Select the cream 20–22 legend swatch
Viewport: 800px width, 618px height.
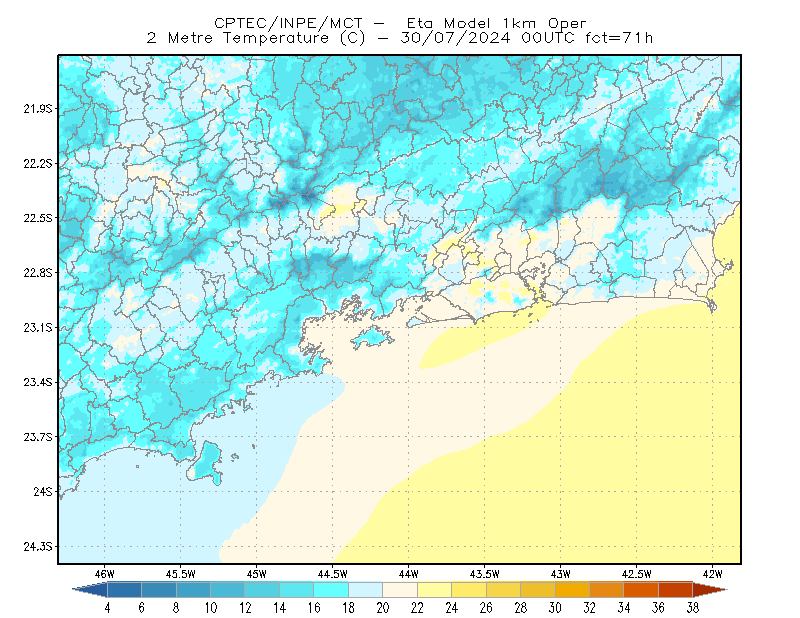coord(400,590)
